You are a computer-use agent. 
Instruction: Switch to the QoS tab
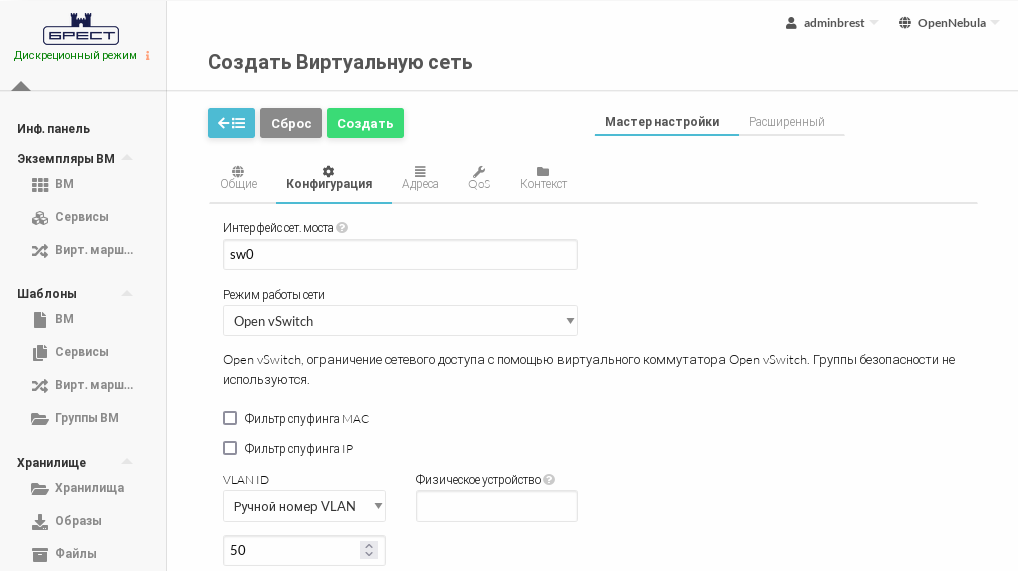click(x=479, y=178)
